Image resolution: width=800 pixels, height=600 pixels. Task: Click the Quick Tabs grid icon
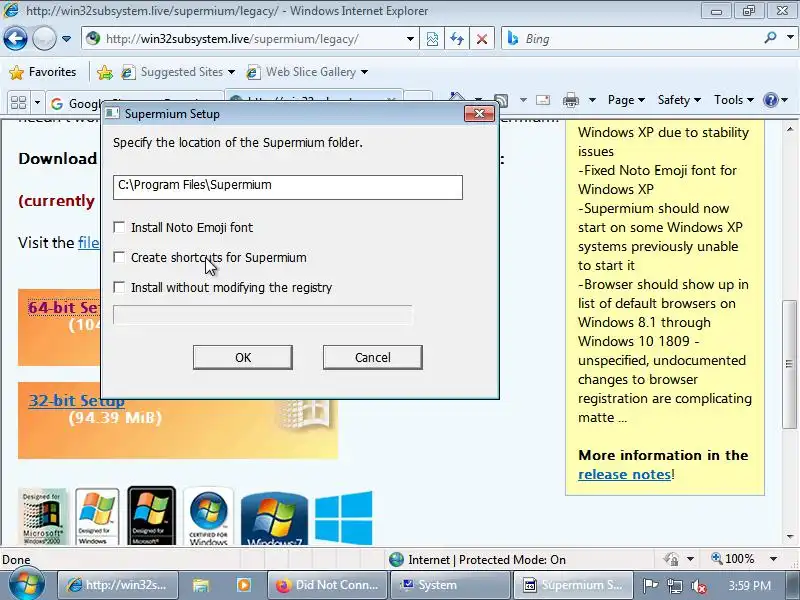pos(18,103)
